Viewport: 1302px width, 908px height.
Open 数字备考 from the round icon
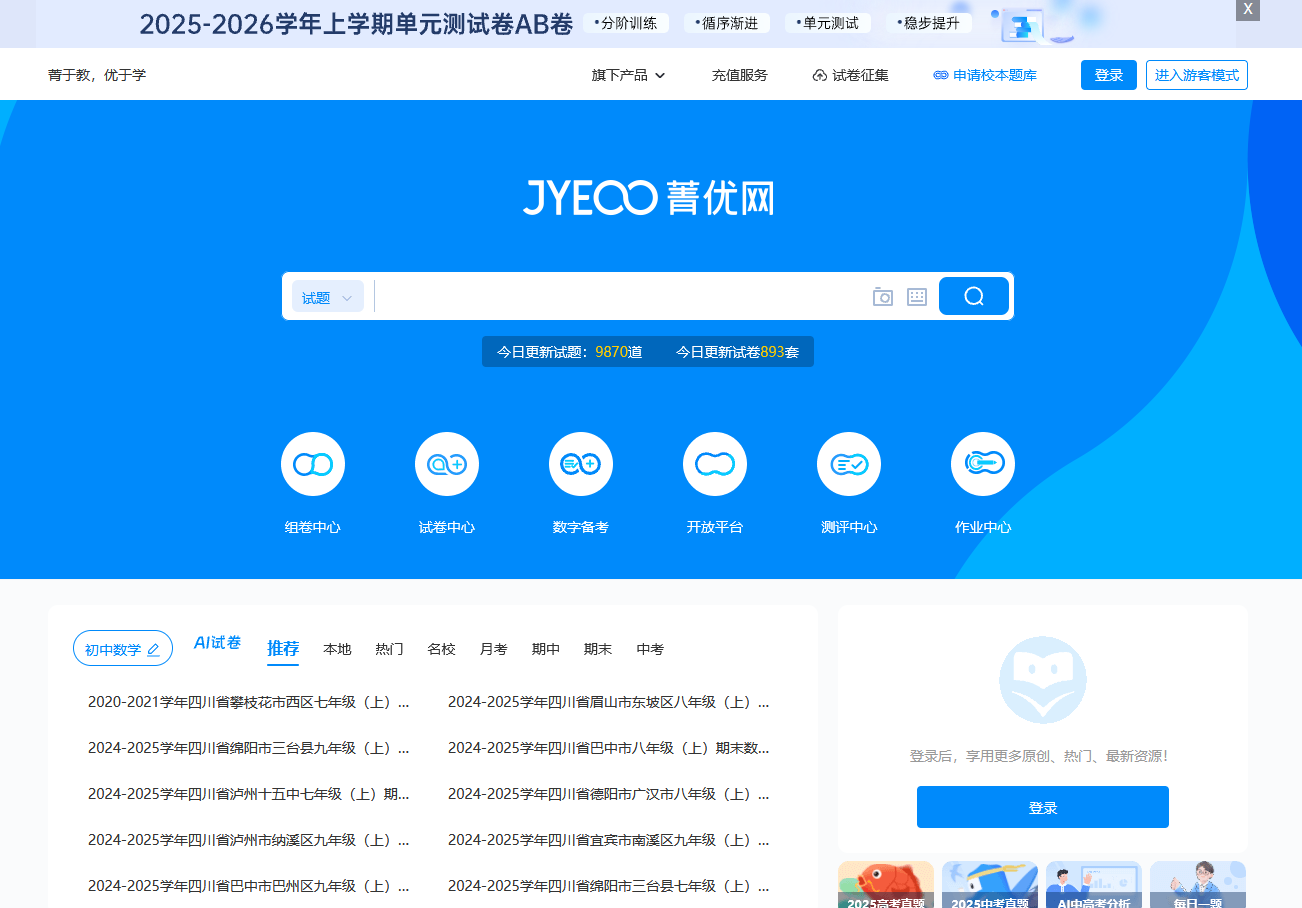tap(581, 464)
